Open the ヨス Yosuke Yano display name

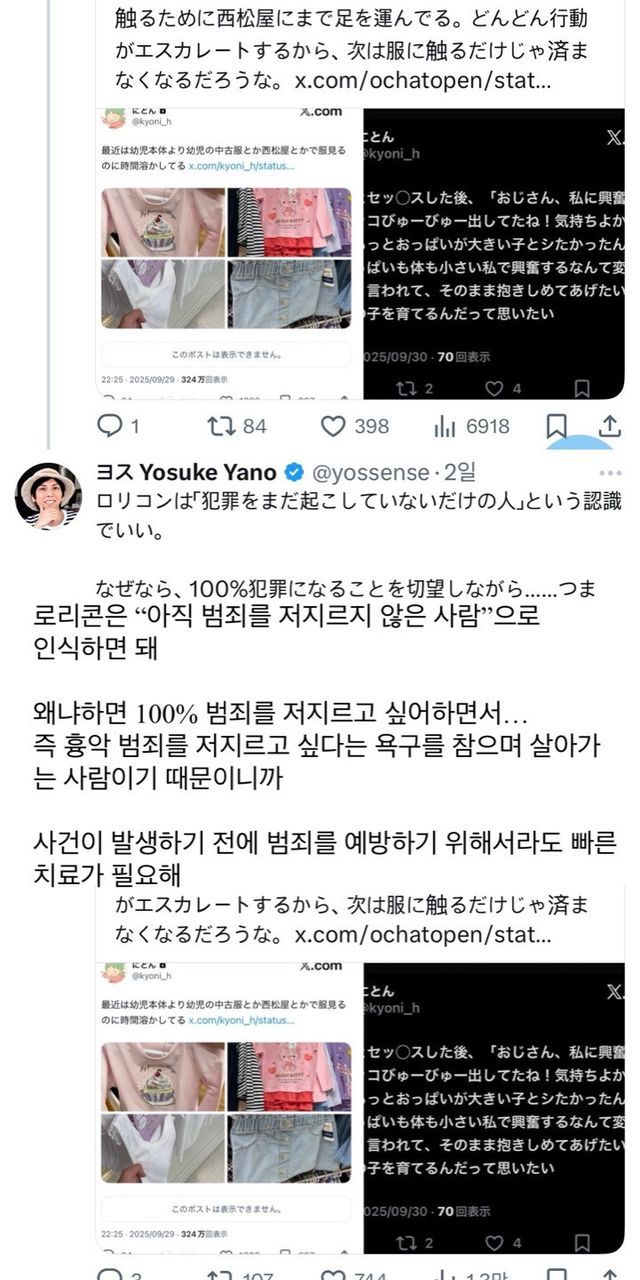[186, 472]
